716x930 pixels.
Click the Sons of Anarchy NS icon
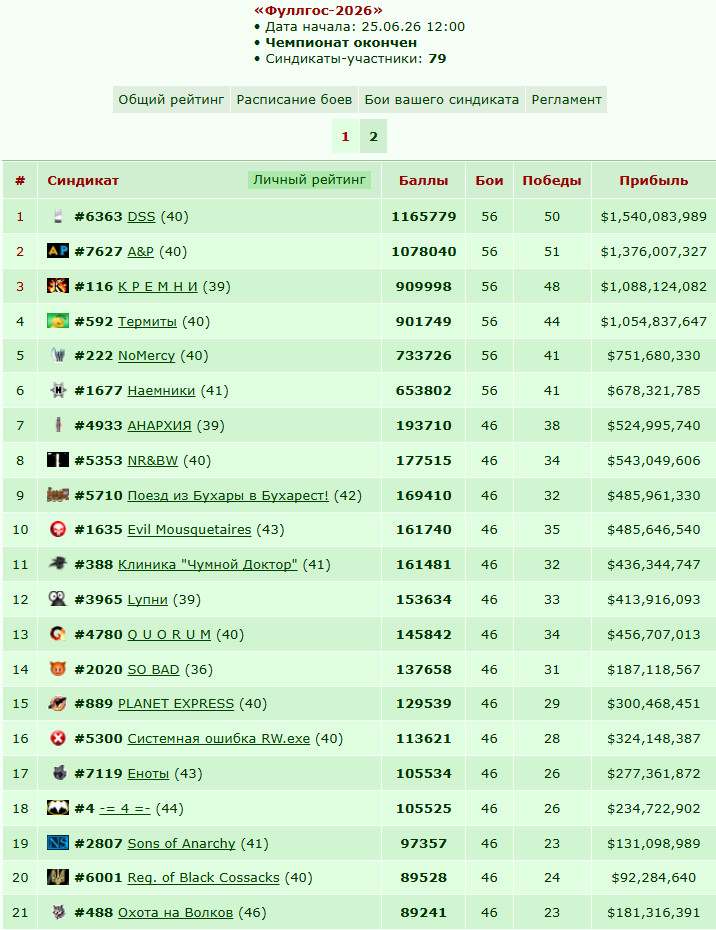(58, 843)
